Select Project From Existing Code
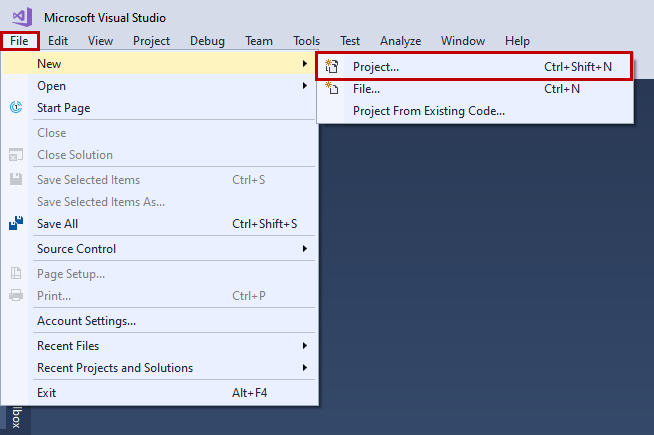This screenshot has width=654, height=435. pyautogui.click(x=428, y=111)
